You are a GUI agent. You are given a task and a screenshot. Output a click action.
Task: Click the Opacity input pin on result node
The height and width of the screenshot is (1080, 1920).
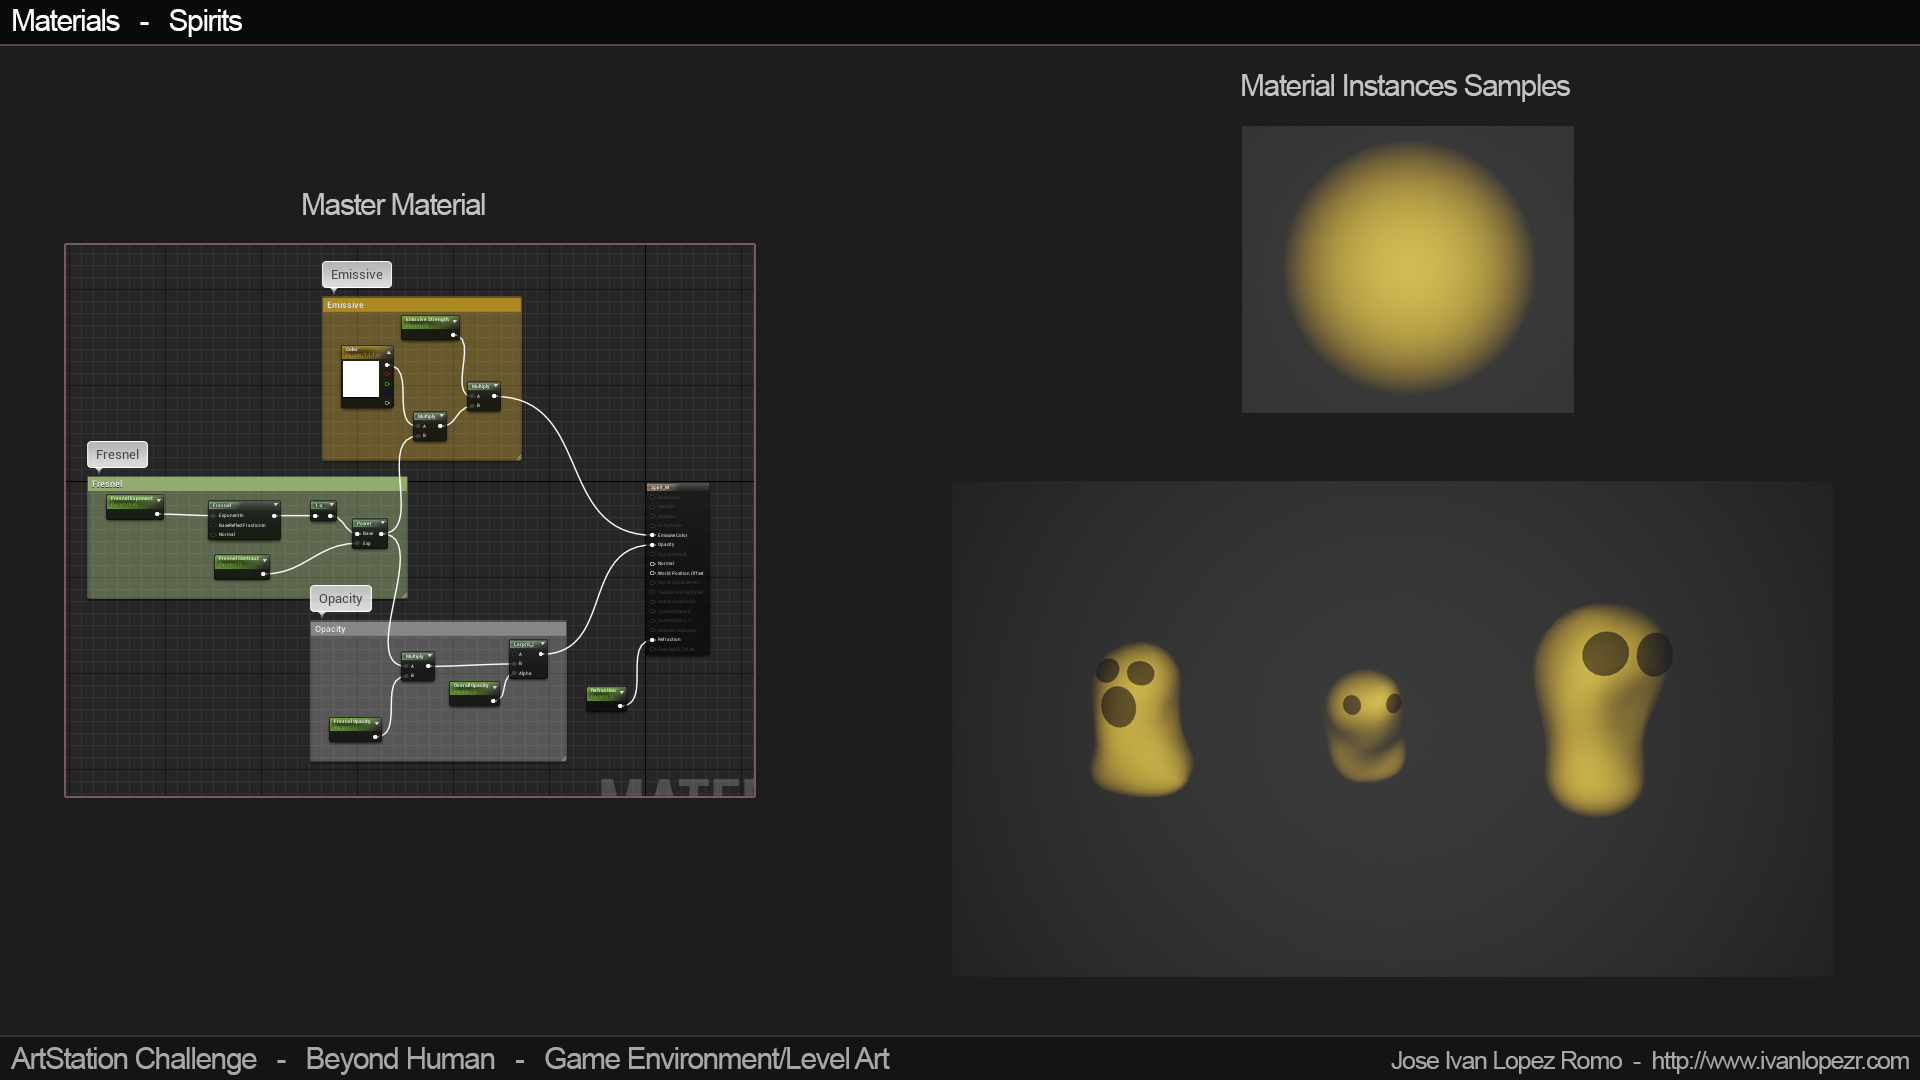pos(652,545)
